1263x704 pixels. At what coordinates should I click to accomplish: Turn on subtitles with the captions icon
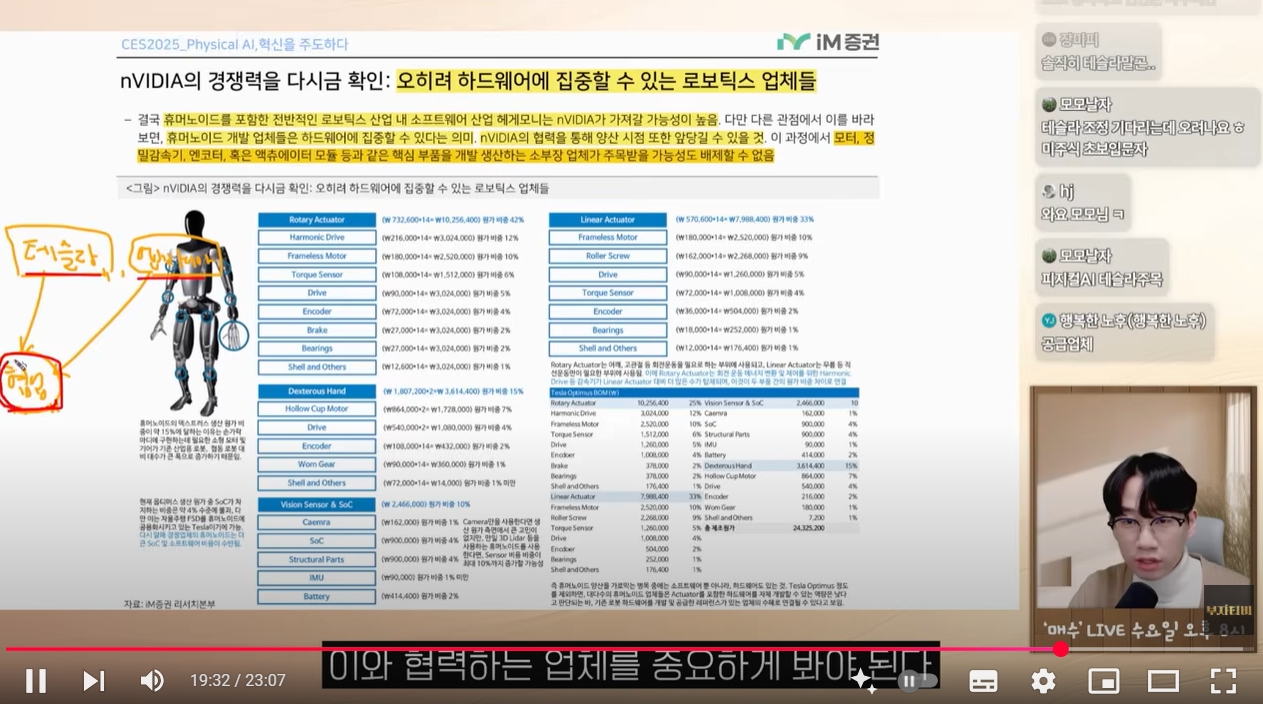[983, 681]
